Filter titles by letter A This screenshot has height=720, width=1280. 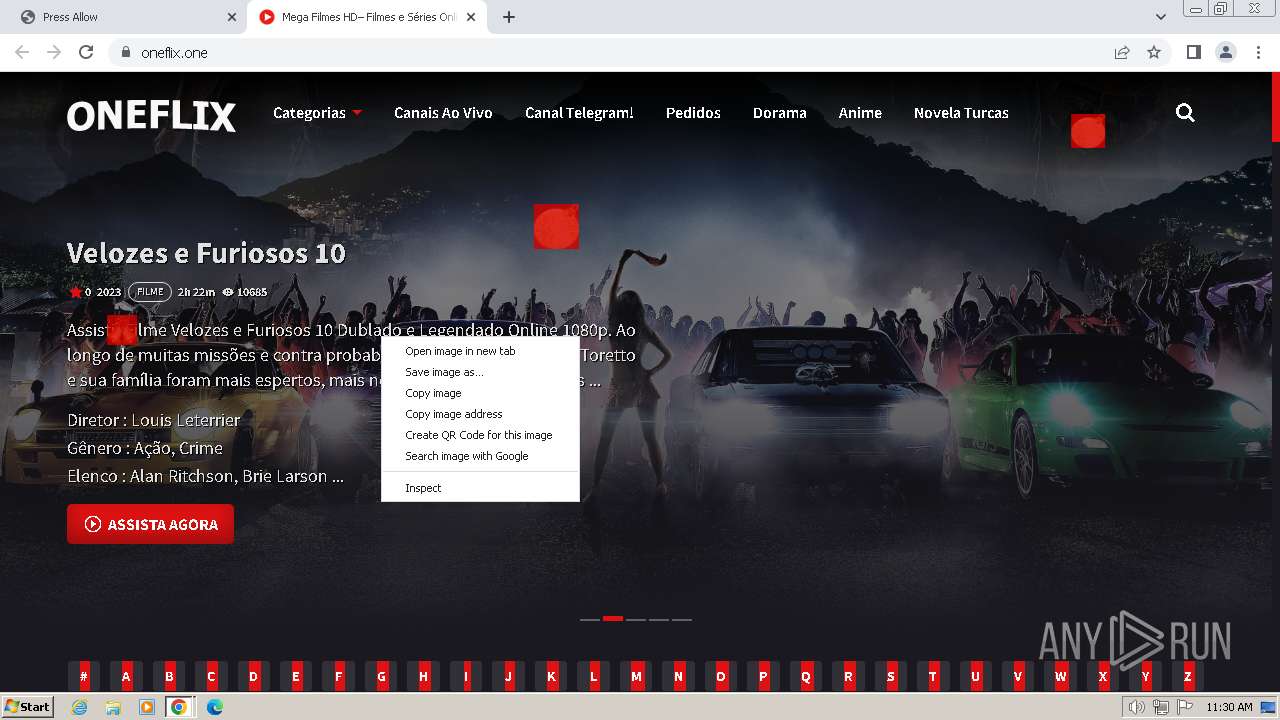tap(126, 676)
